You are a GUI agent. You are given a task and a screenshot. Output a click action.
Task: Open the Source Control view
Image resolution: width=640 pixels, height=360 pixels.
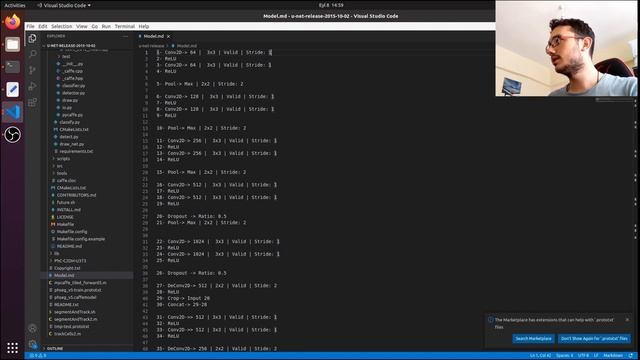(32, 70)
